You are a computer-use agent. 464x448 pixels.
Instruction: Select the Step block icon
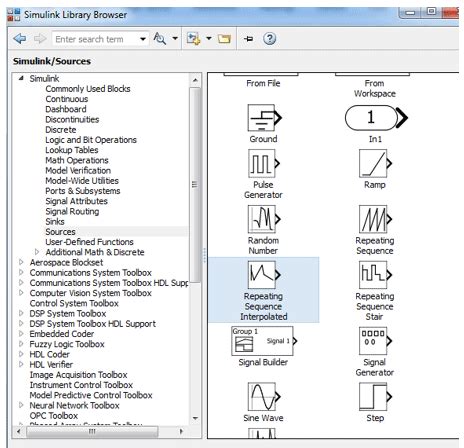click(375, 397)
